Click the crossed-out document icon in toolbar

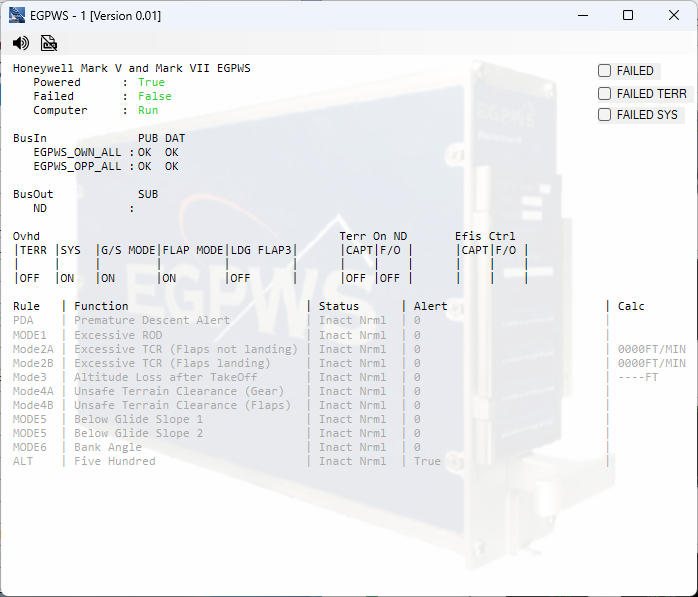pos(49,43)
